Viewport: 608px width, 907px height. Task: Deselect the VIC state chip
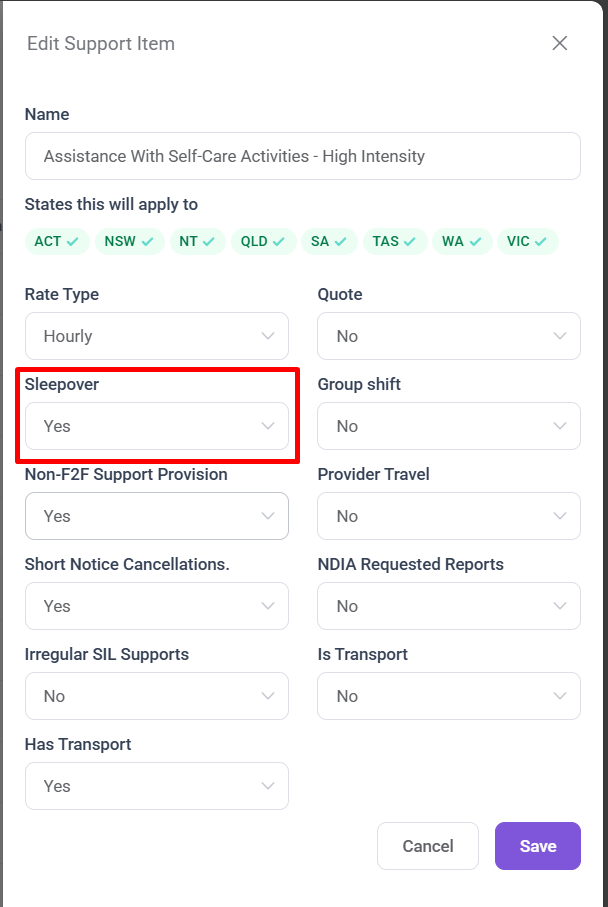(x=527, y=241)
